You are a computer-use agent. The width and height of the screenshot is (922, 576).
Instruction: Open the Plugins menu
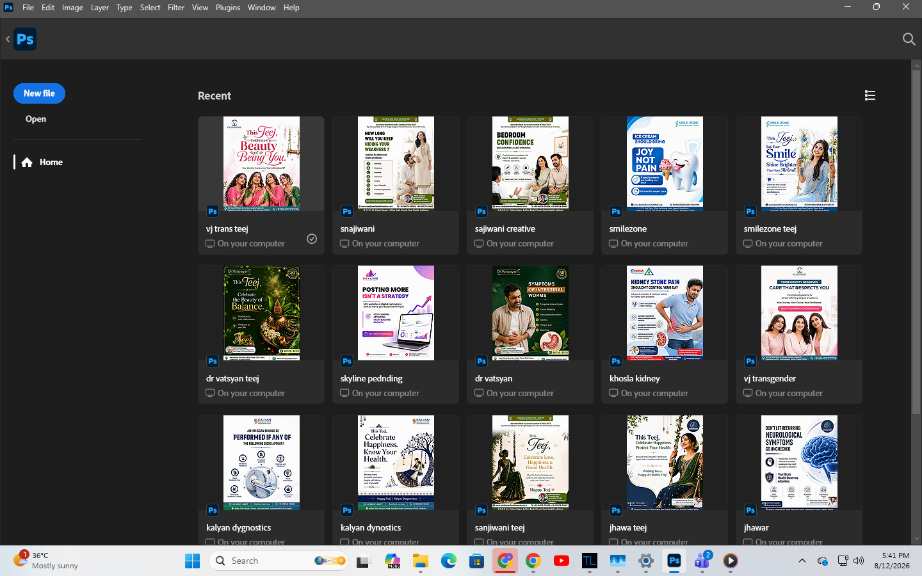coord(228,8)
